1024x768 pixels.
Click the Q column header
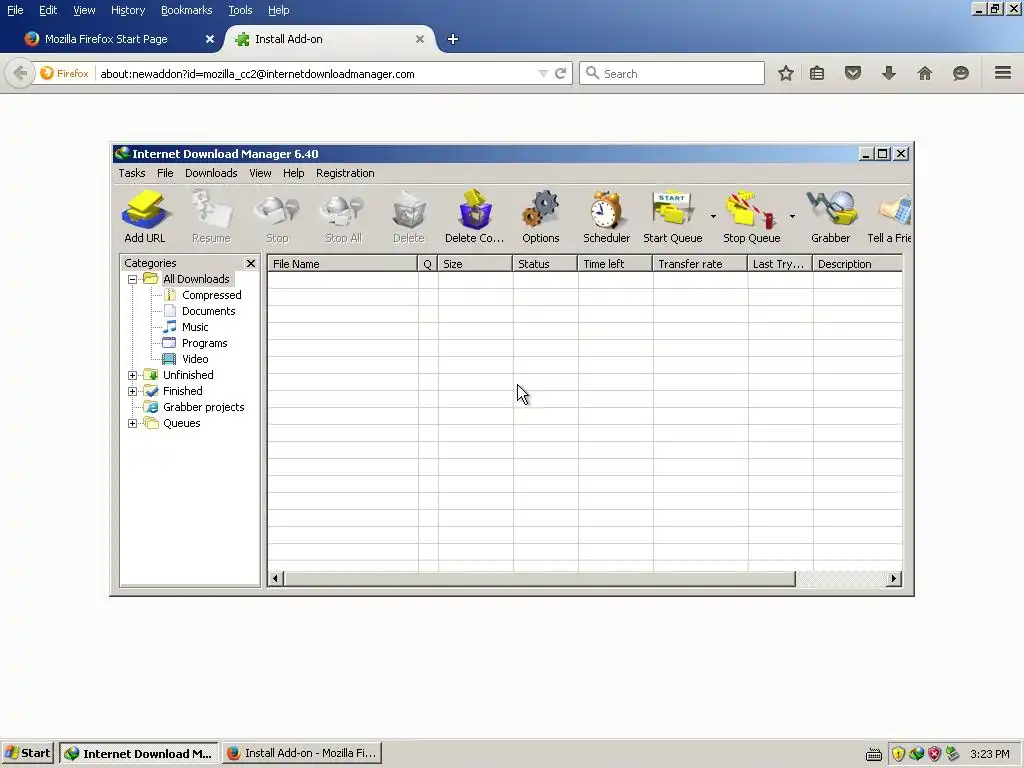[x=428, y=264]
